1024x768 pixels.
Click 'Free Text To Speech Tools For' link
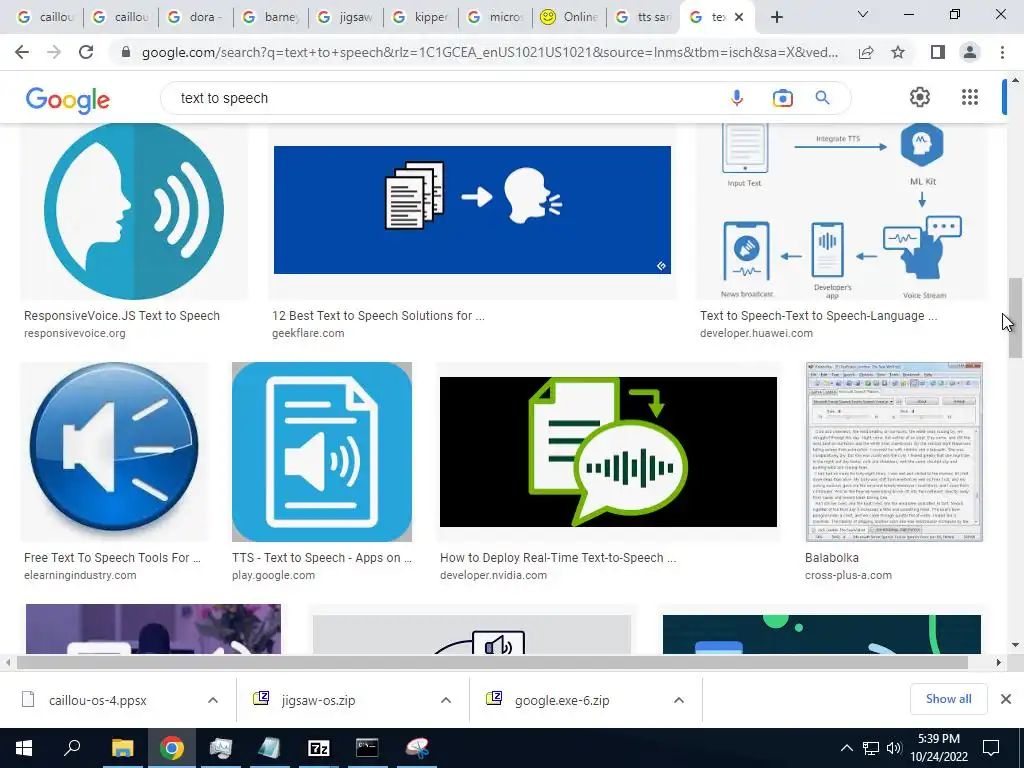point(112,558)
